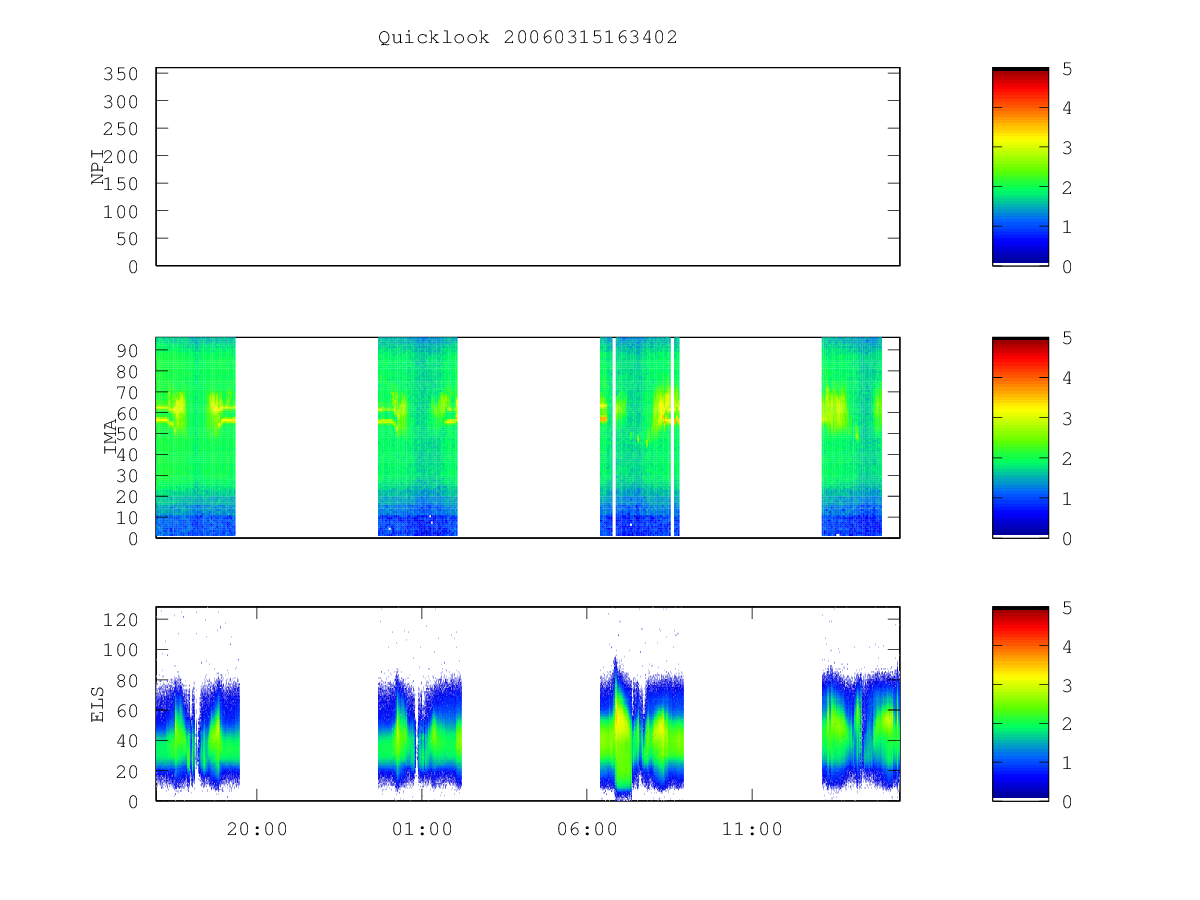1200x900 pixels.
Task: Click inside the empty NPI plot panel
Action: 528,167
